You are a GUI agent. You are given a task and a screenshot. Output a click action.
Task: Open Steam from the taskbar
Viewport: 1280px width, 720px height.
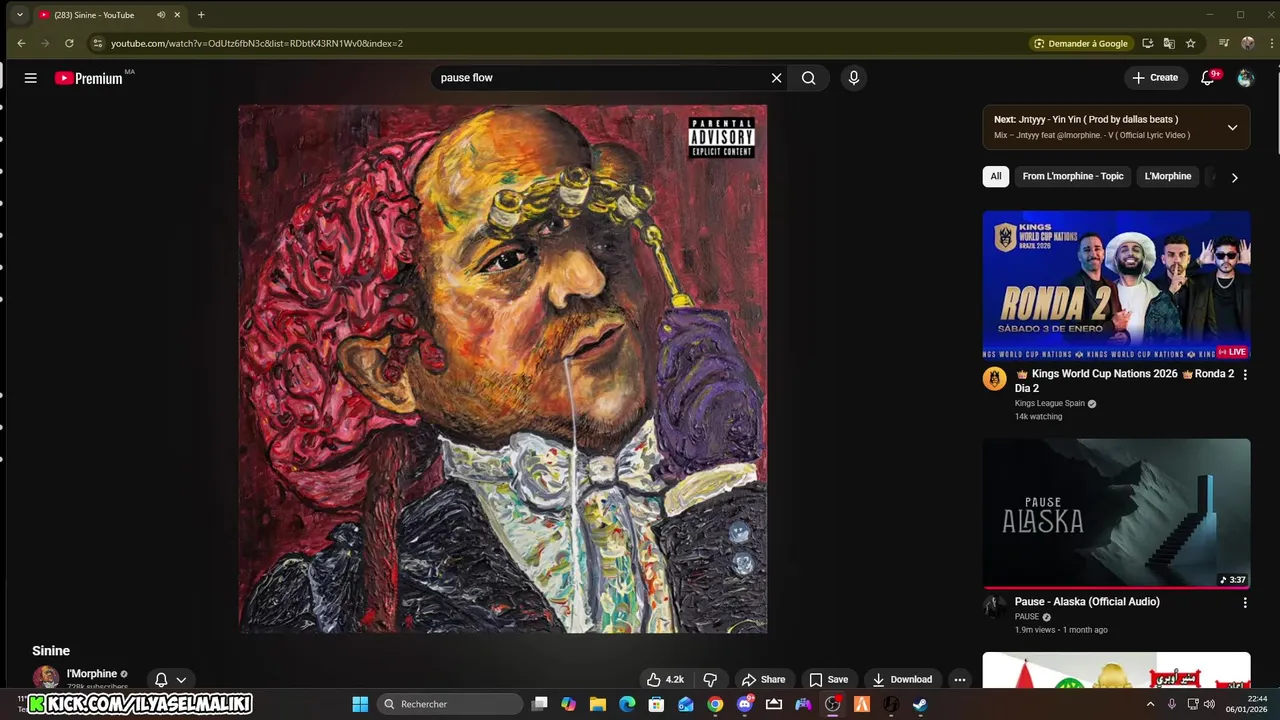(x=920, y=704)
